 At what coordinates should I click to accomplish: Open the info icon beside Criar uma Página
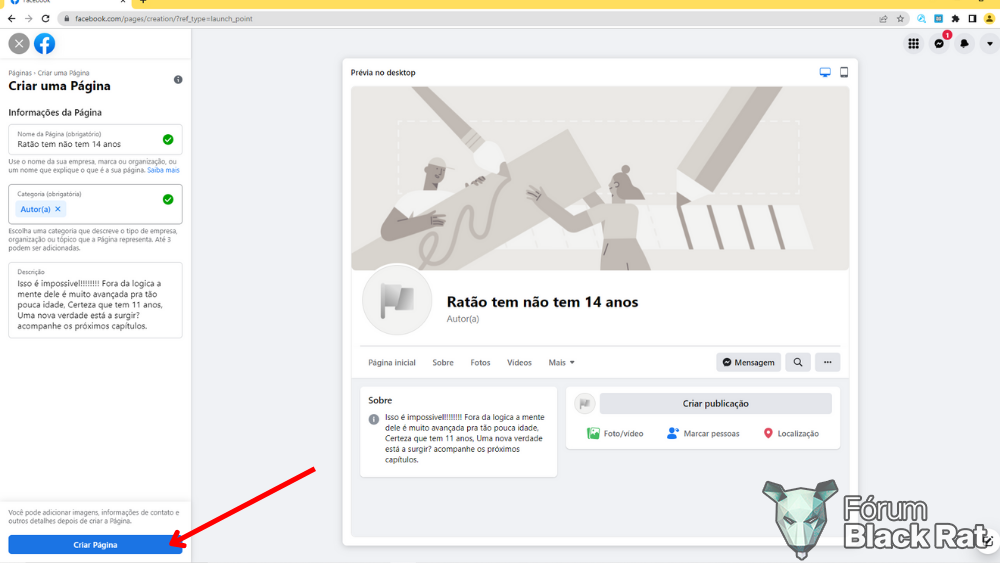click(178, 80)
